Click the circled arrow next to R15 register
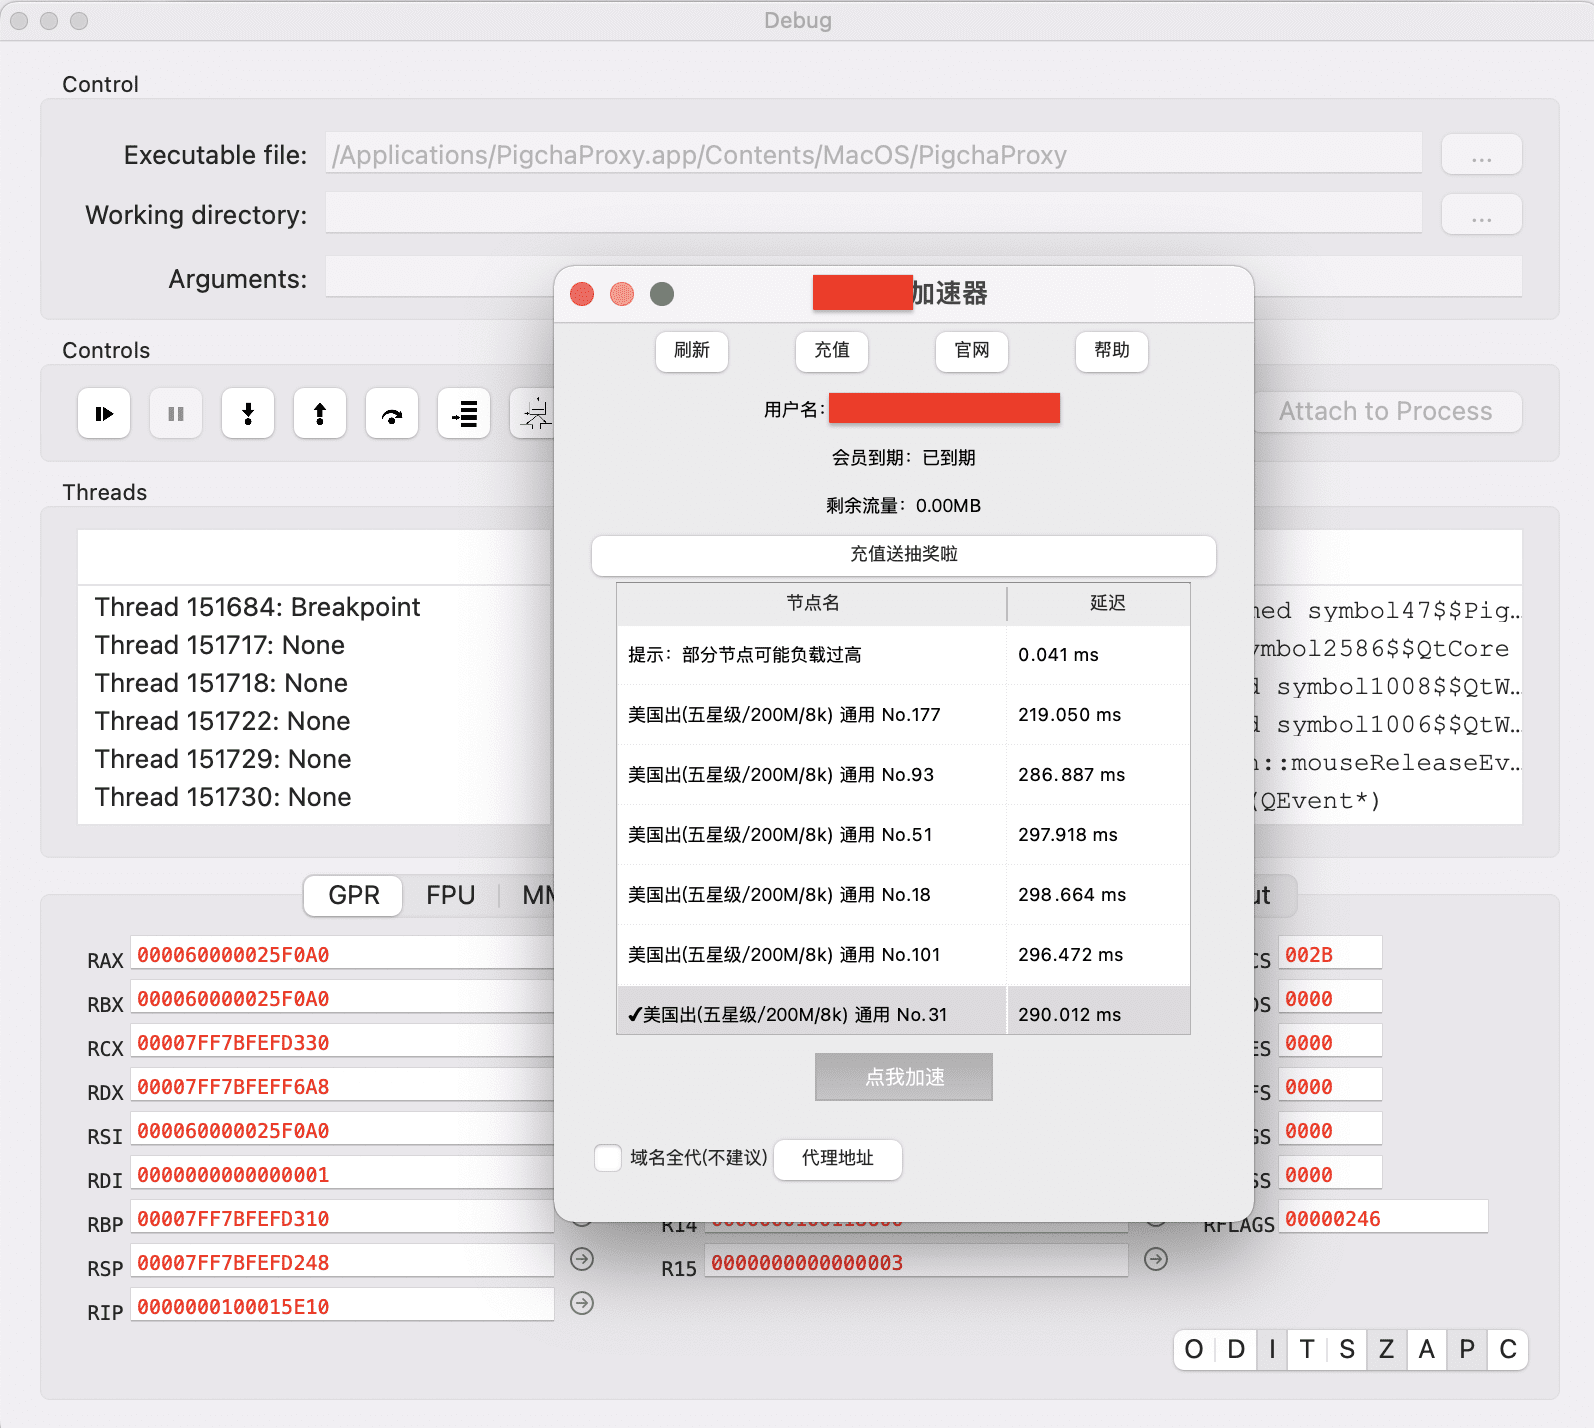Viewport: 1594px width, 1428px height. tap(1156, 1259)
